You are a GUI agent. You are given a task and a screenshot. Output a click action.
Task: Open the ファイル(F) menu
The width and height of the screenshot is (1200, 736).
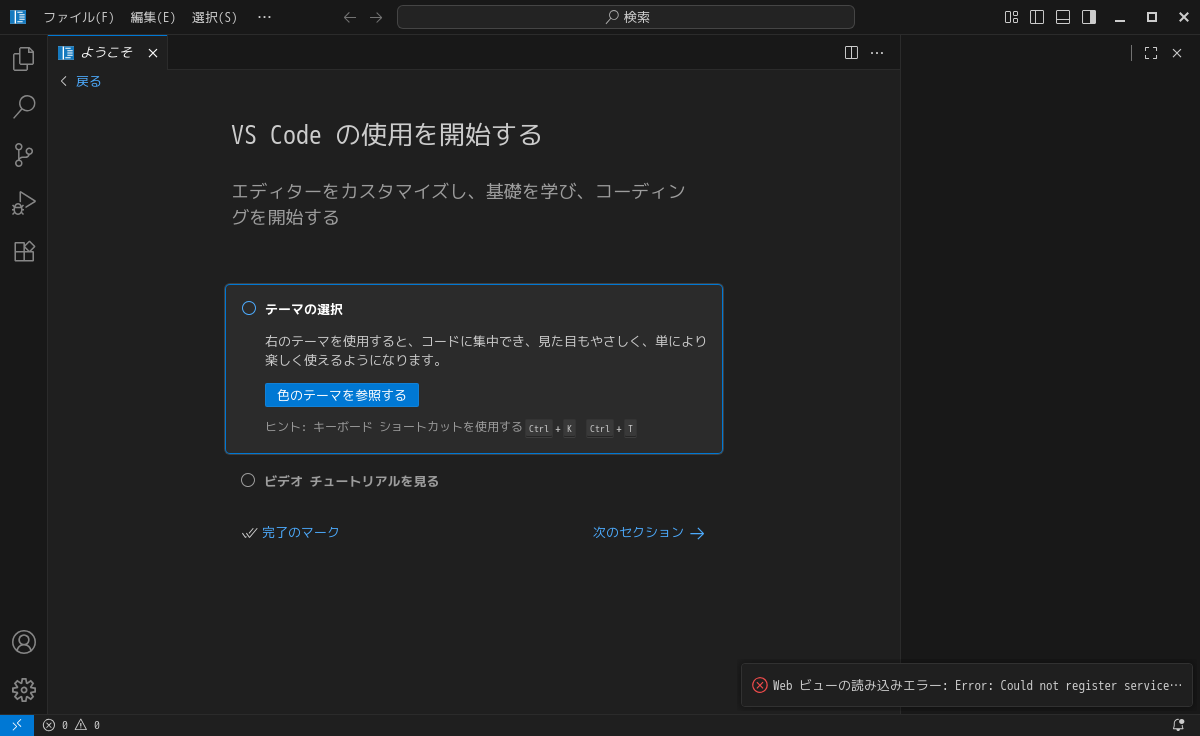79,17
